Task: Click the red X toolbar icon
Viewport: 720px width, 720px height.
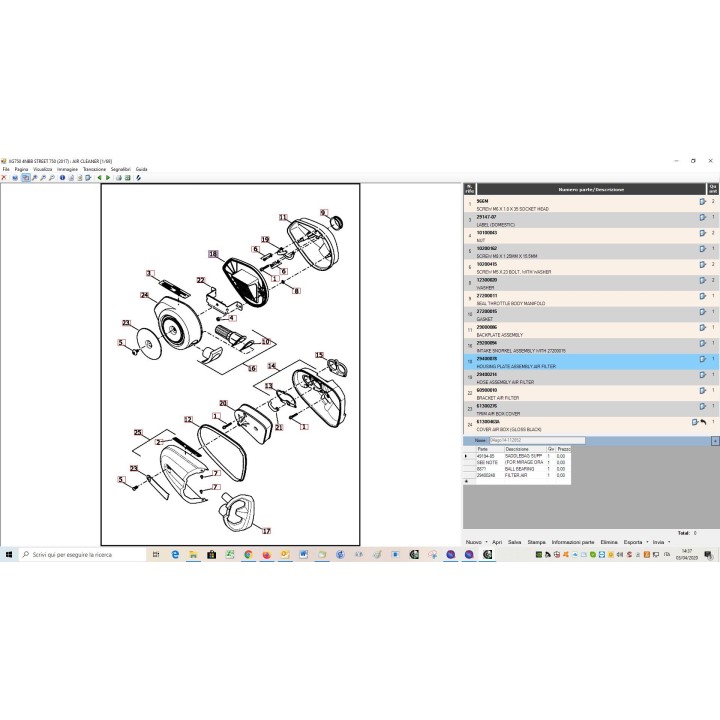Action: coord(4,178)
